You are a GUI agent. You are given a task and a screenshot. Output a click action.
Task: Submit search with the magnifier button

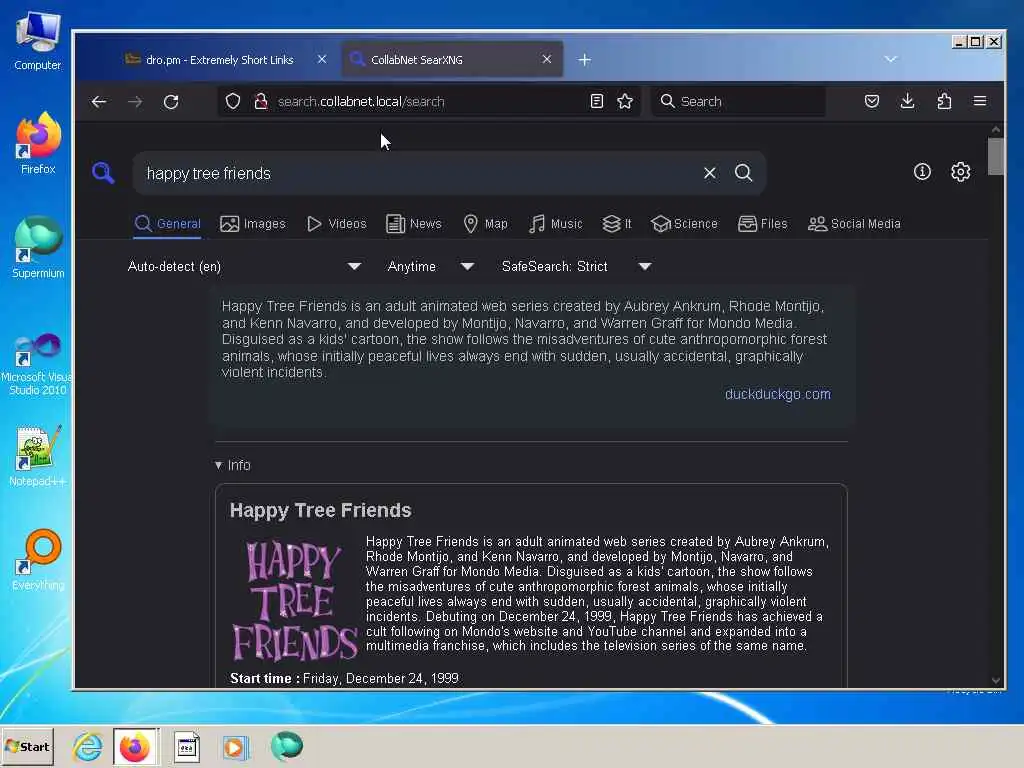point(743,173)
